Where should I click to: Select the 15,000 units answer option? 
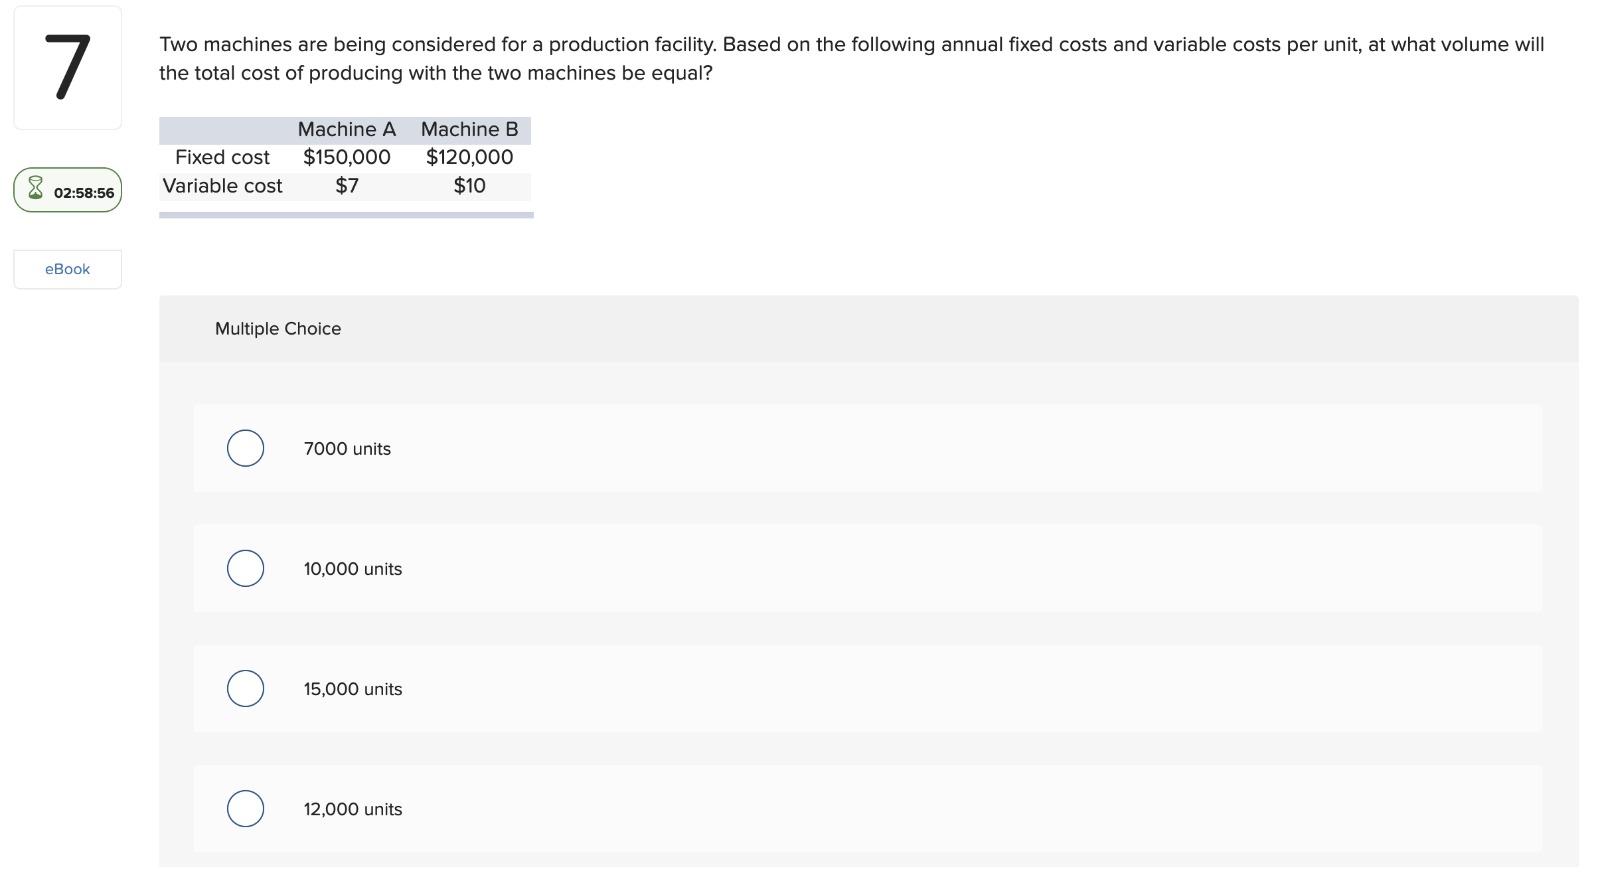[244, 688]
